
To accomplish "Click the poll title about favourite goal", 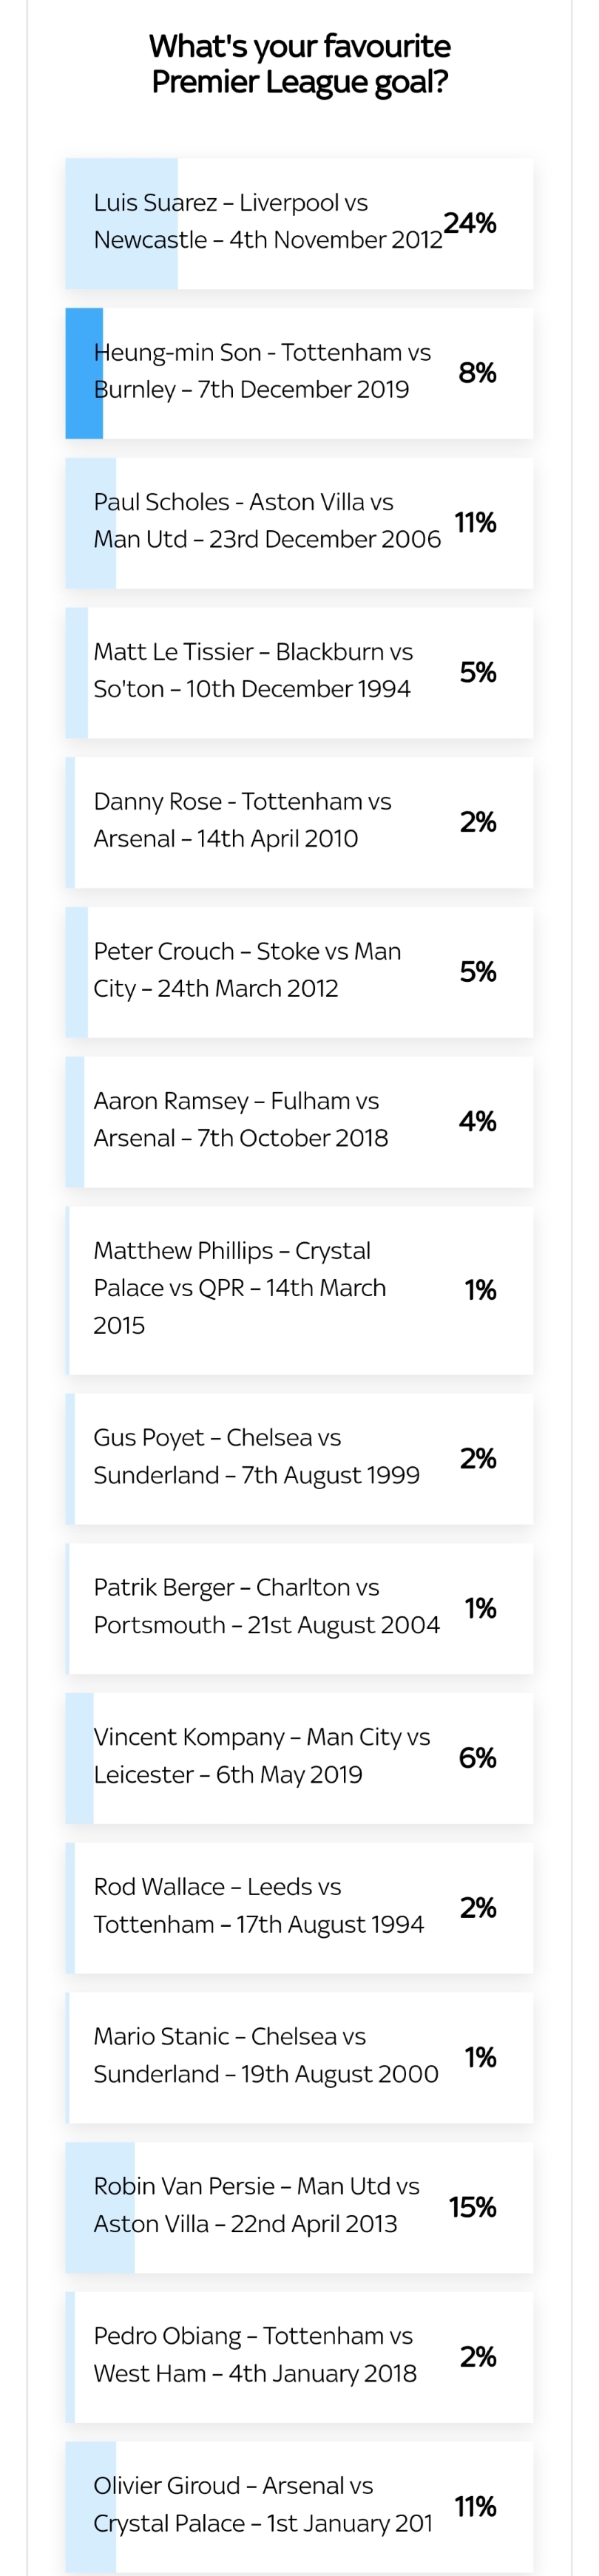I will click(x=300, y=64).
